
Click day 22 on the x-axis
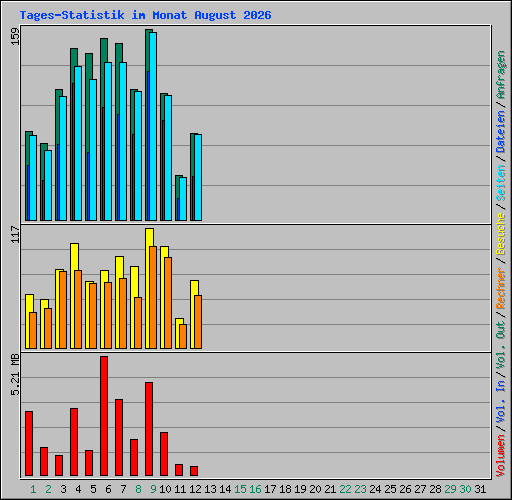[345, 489]
